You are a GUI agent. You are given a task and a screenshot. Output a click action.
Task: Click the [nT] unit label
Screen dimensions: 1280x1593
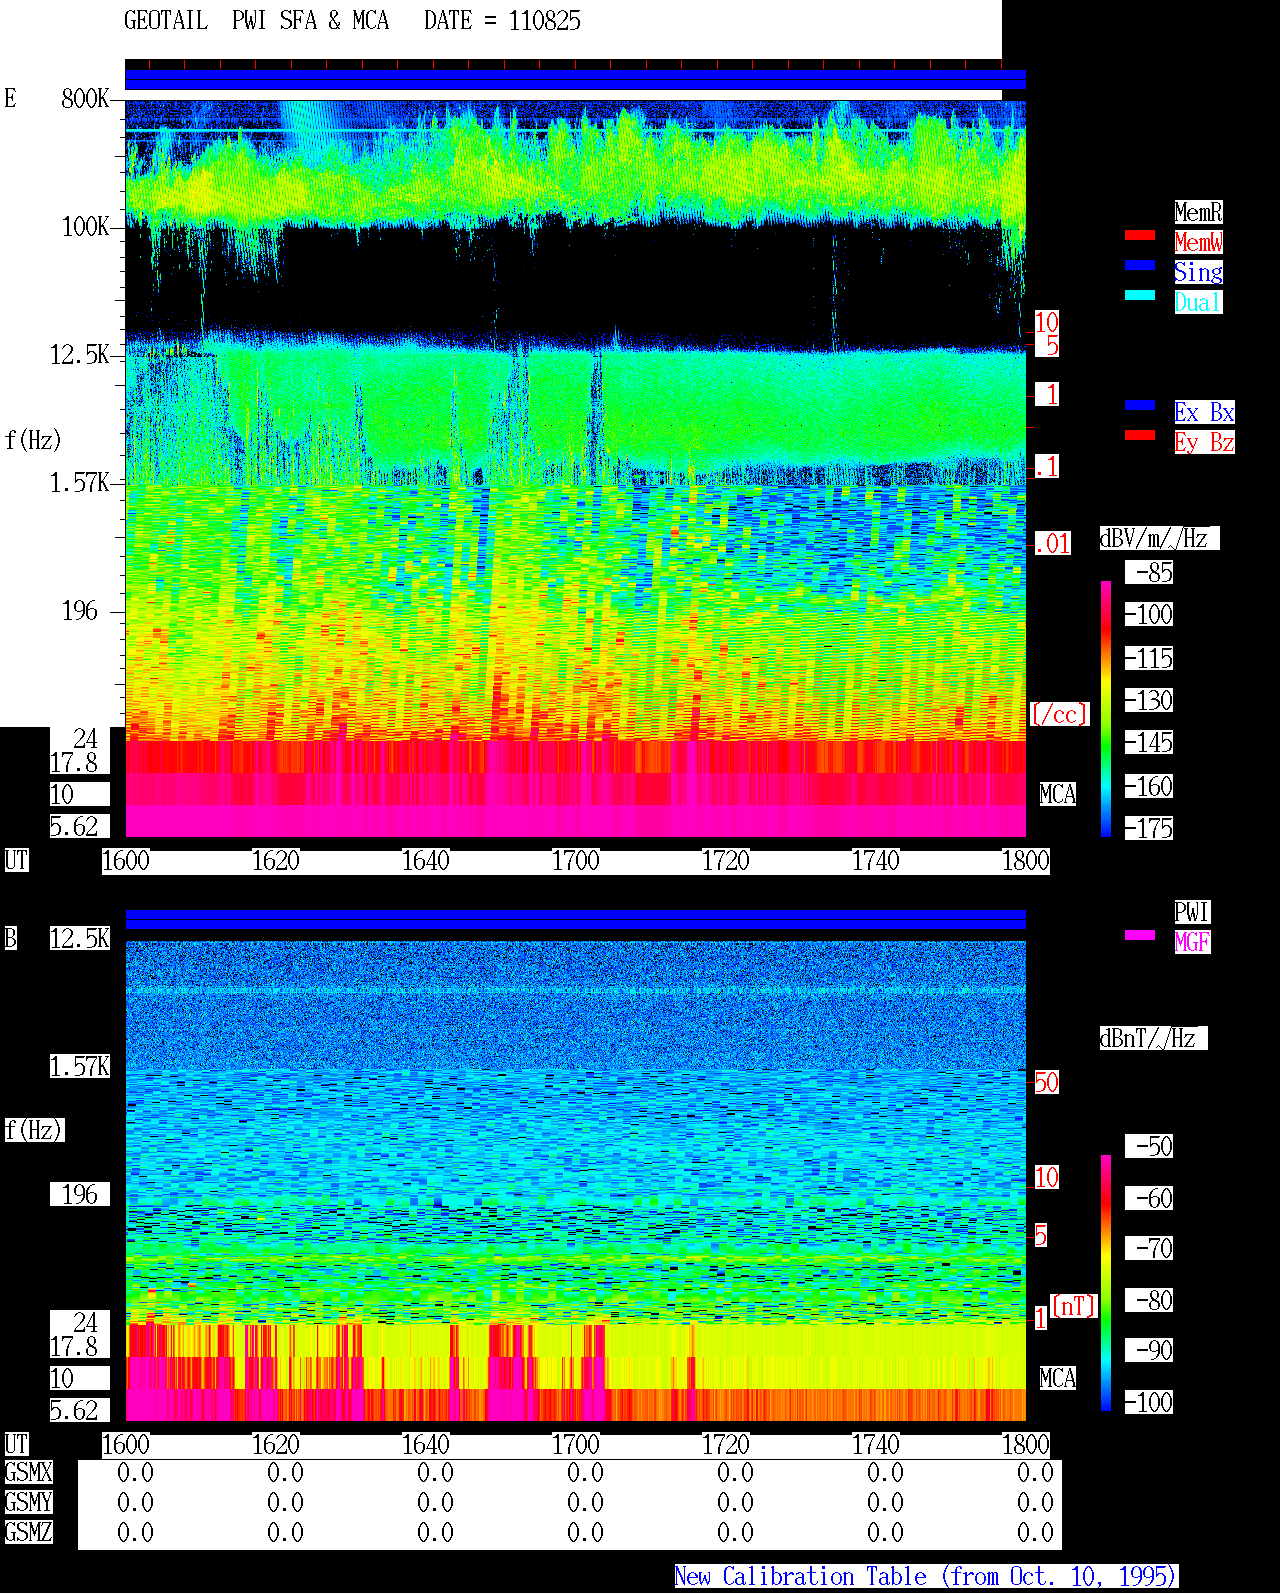tap(1074, 1306)
